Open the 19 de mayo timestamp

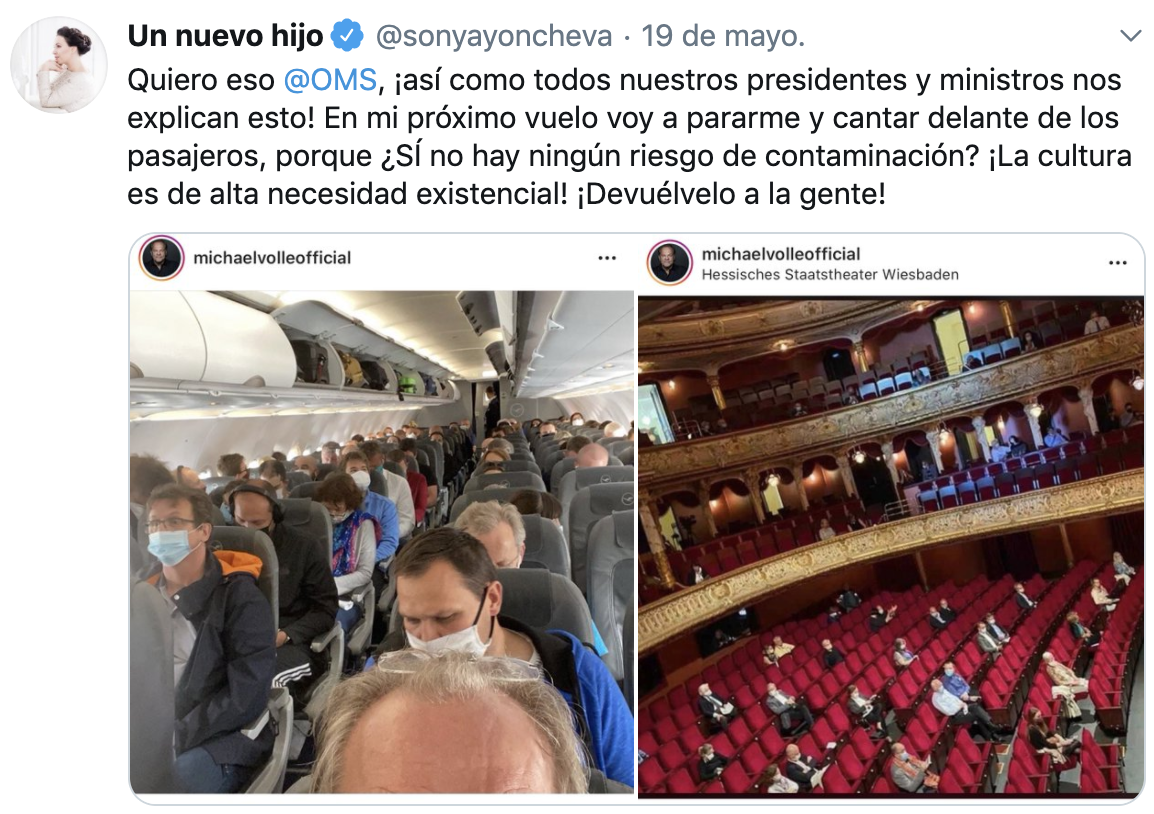pos(723,35)
